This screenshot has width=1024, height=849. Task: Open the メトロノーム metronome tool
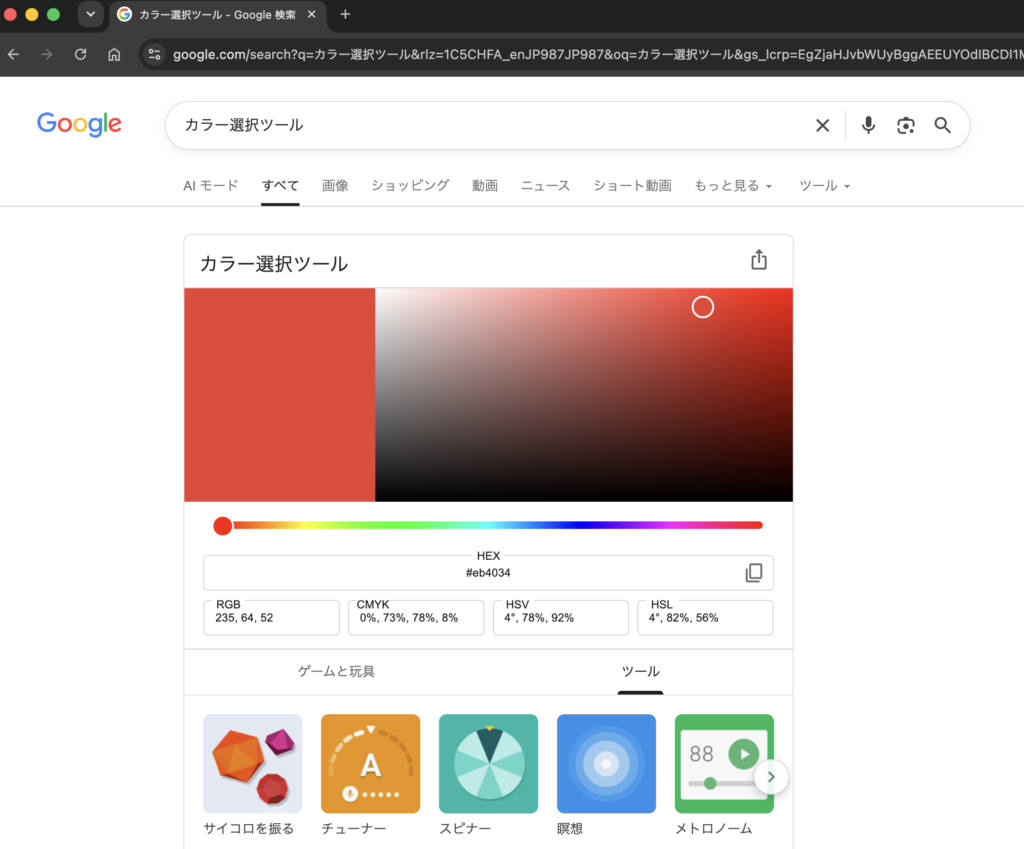click(x=724, y=763)
